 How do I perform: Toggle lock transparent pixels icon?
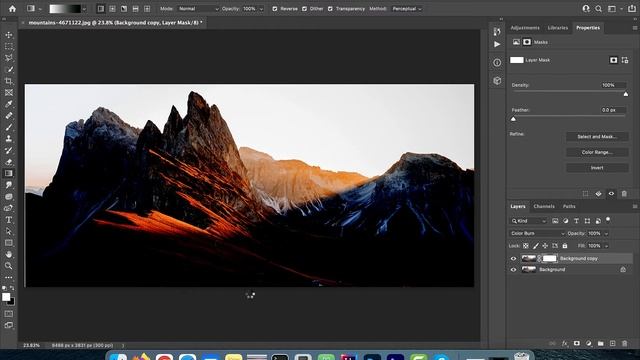[x=526, y=246]
